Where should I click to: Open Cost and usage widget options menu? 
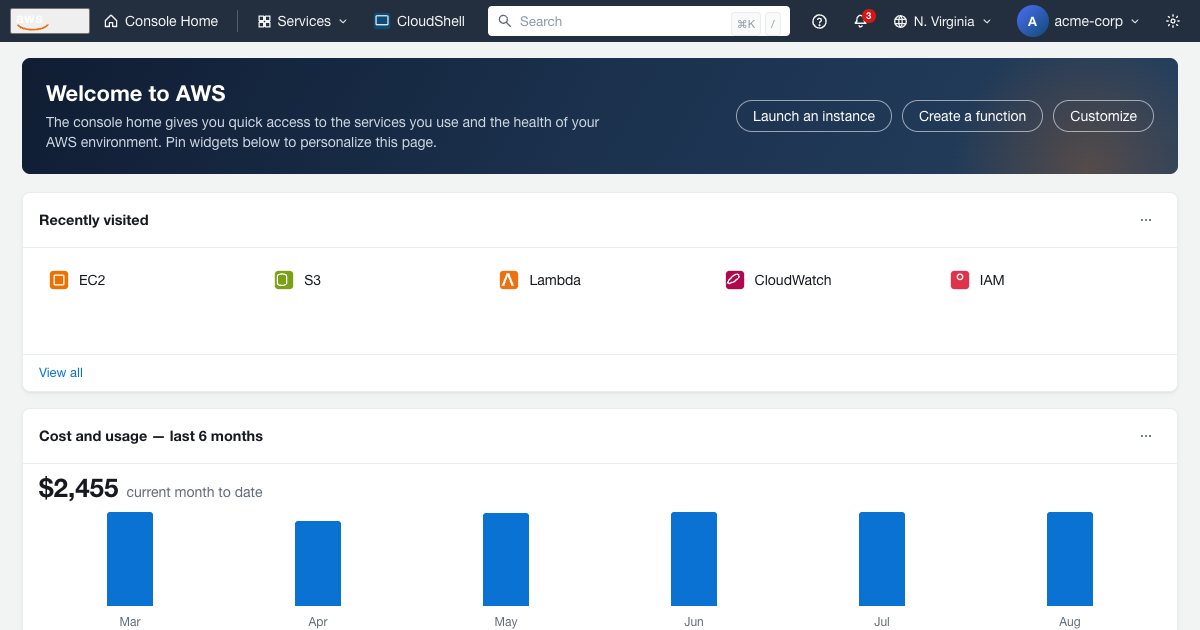coord(1146,436)
